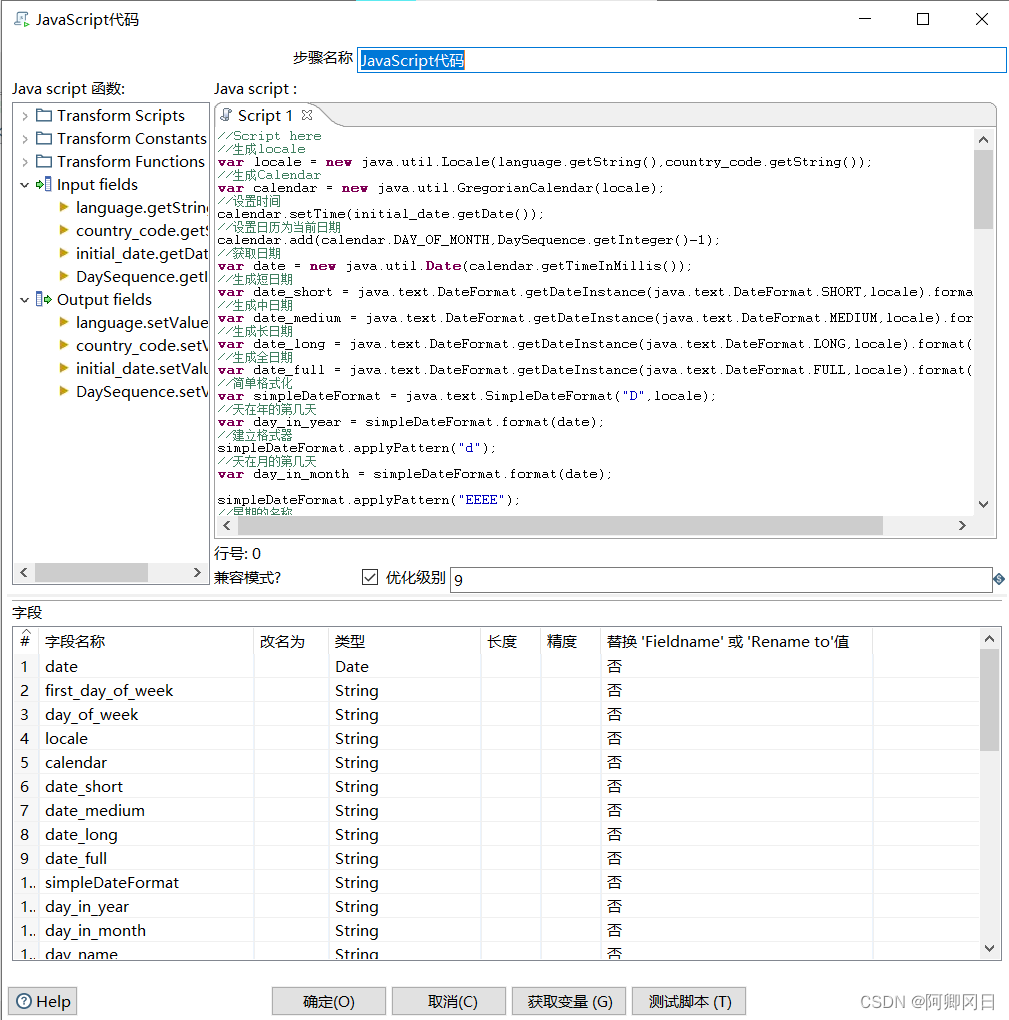
Task: Click the 获取变量 (G) button
Action: (x=569, y=1002)
